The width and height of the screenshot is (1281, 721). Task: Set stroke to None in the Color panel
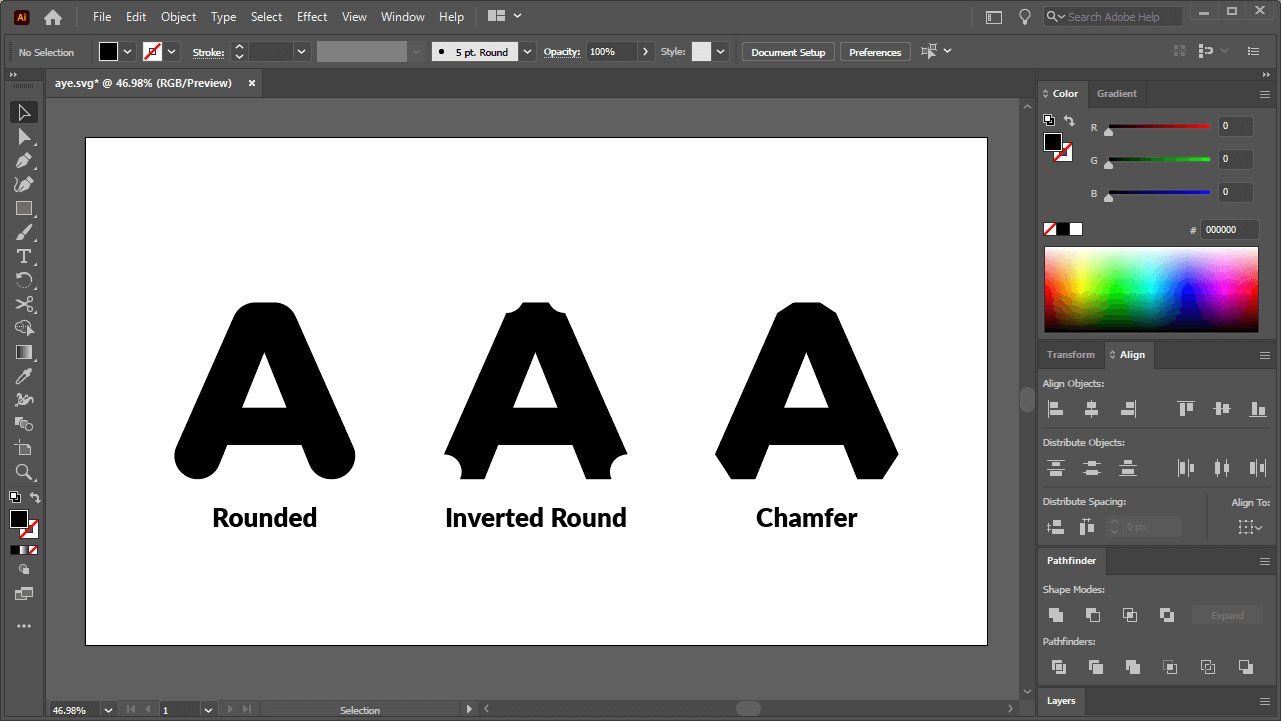(x=1049, y=228)
